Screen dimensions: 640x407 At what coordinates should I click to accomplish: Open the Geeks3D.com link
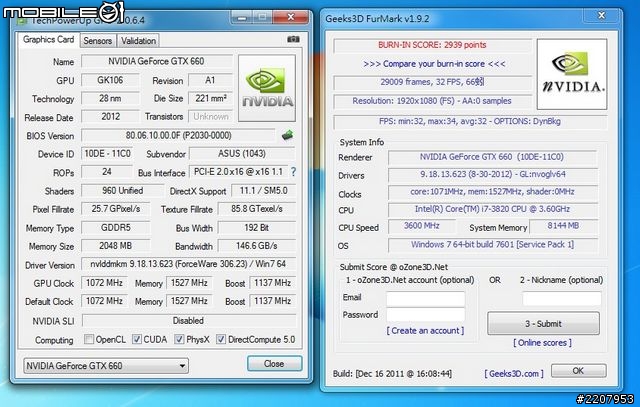(514, 373)
